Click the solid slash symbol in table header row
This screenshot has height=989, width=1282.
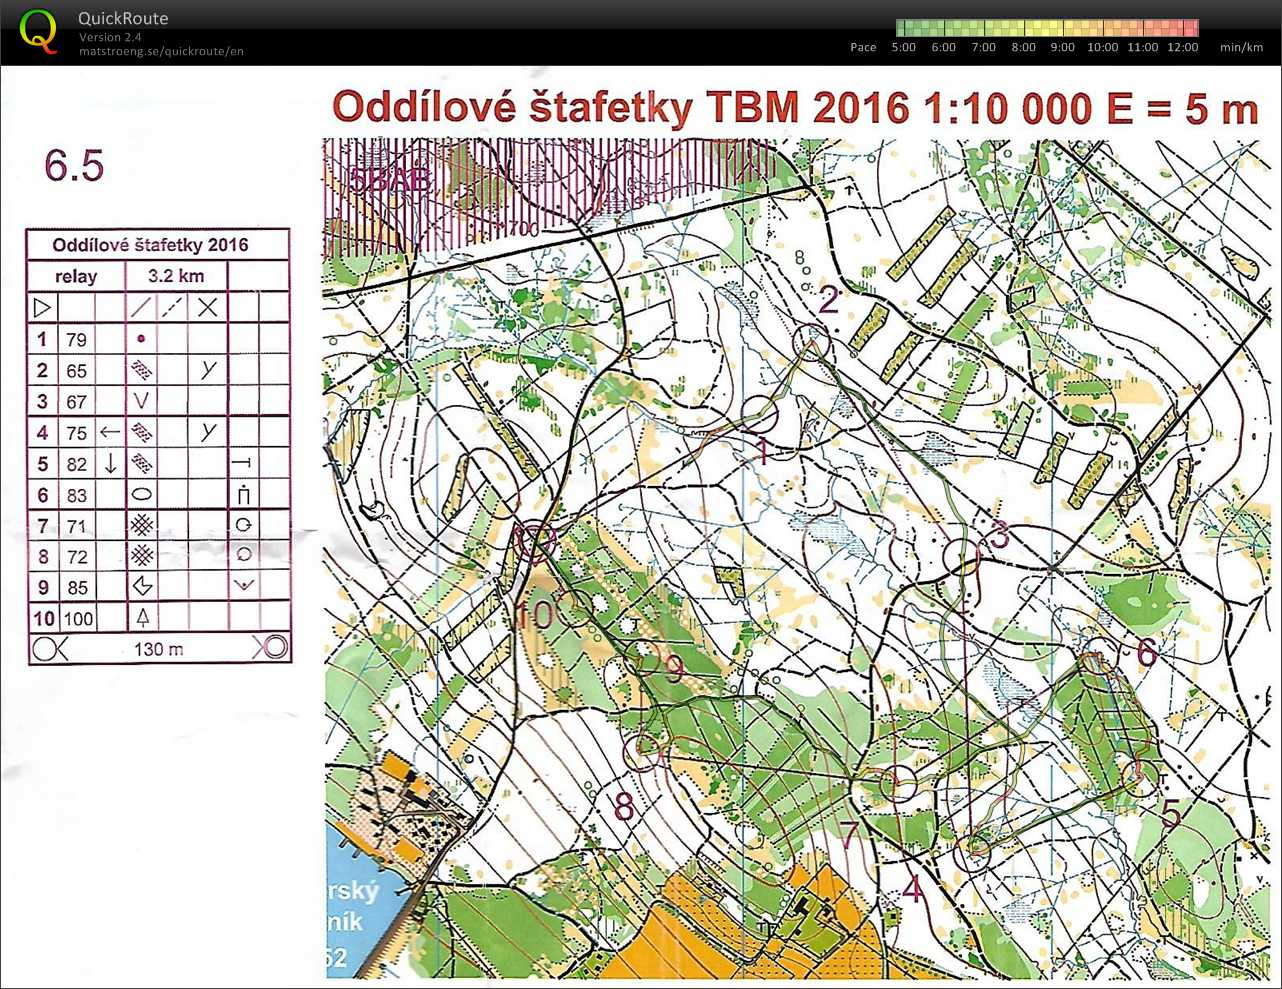coord(141,307)
